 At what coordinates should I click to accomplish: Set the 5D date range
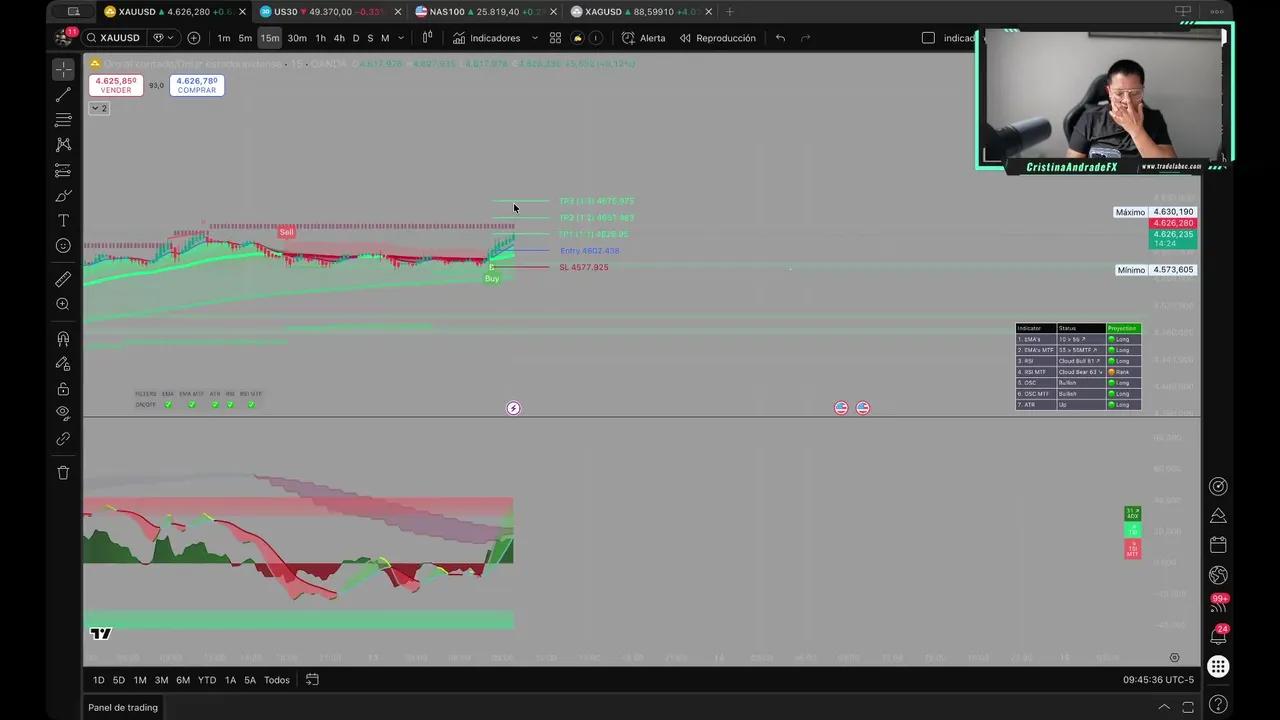tap(119, 680)
